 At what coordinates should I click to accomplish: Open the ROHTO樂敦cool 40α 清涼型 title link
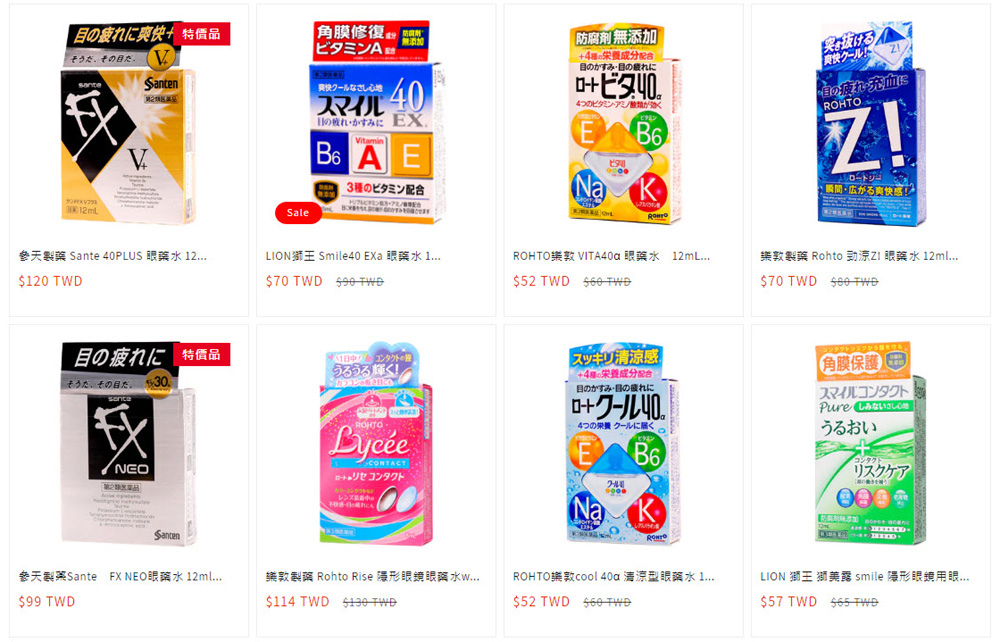(614, 576)
